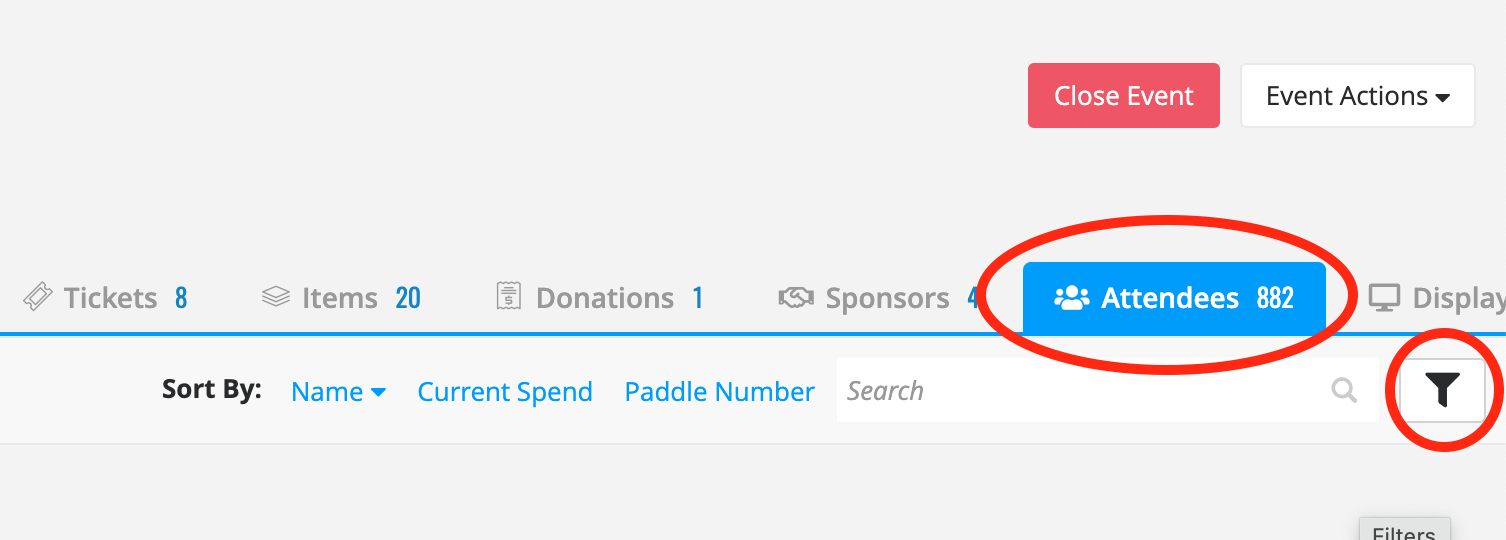Go to the Donations tab label

(605, 298)
